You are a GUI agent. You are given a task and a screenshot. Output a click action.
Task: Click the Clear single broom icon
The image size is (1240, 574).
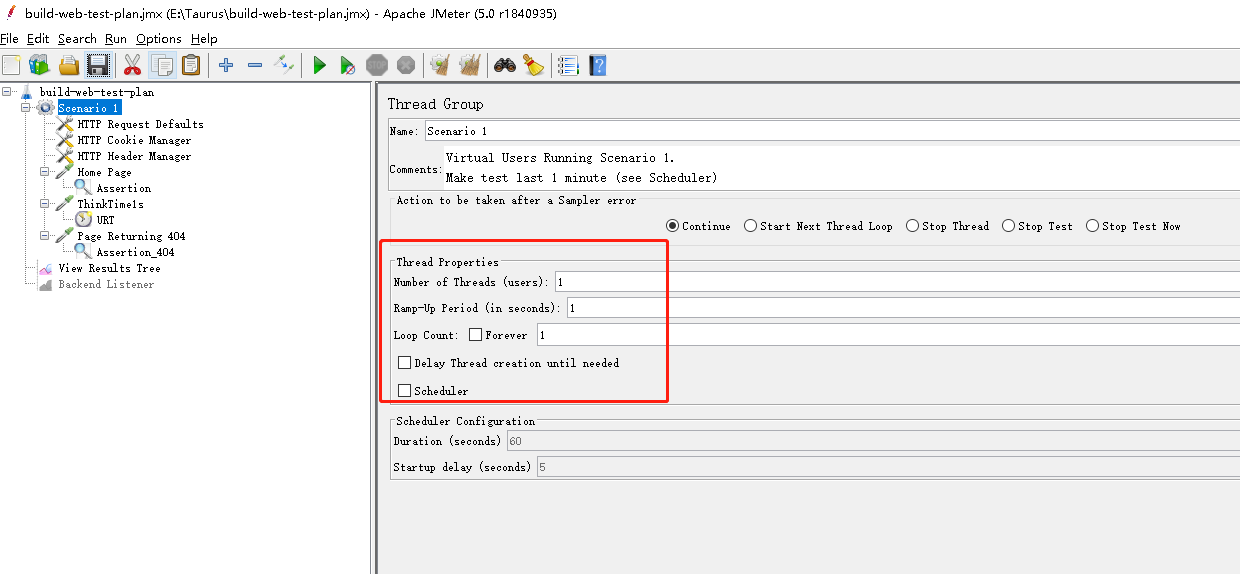tap(440, 65)
